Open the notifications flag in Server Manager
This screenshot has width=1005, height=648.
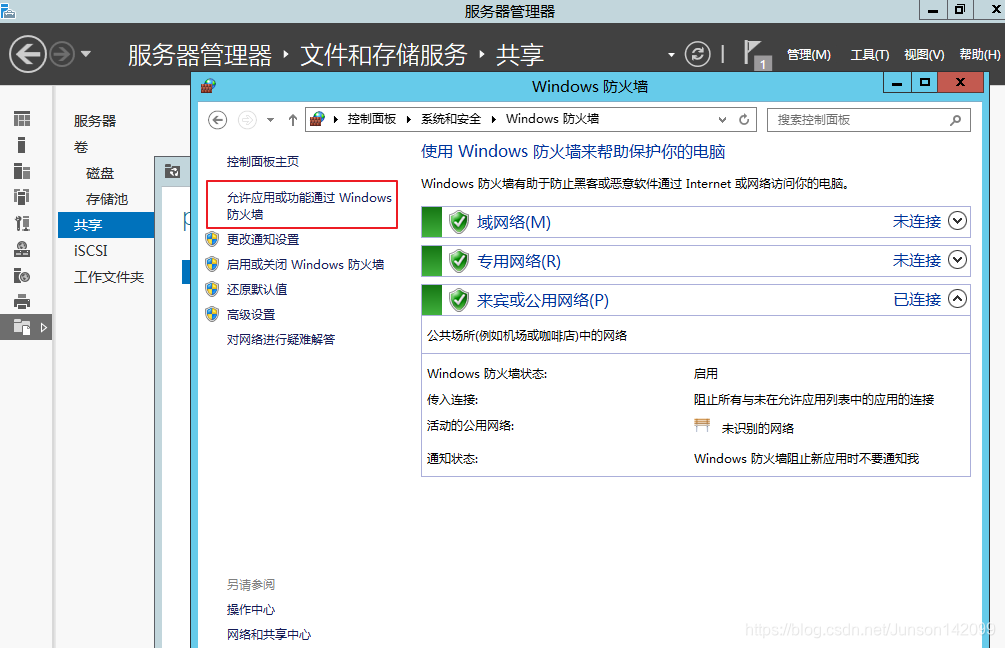755,54
